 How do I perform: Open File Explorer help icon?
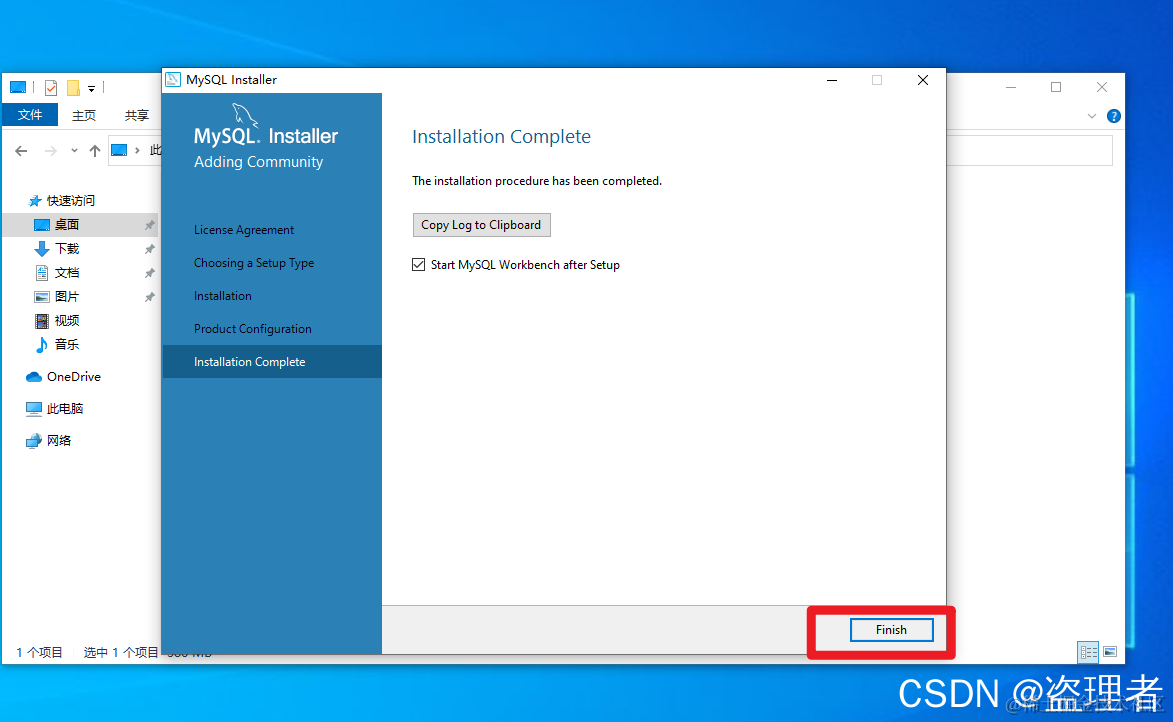click(x=1113, y=116)
